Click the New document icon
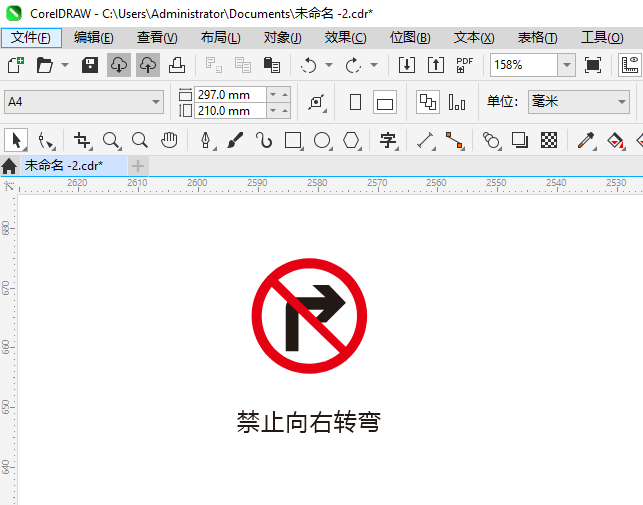Viewport: 643px width, 505px height. pos(16,65)
